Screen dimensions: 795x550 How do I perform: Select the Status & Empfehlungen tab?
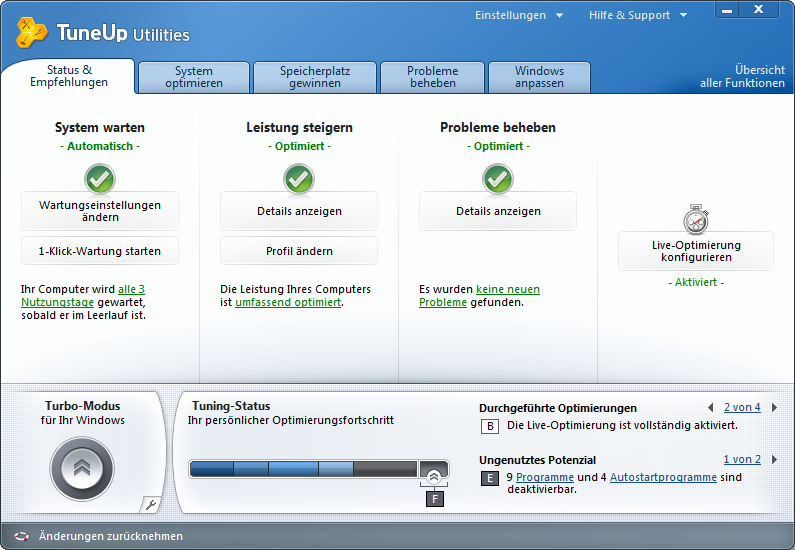[x=68, y=76]
